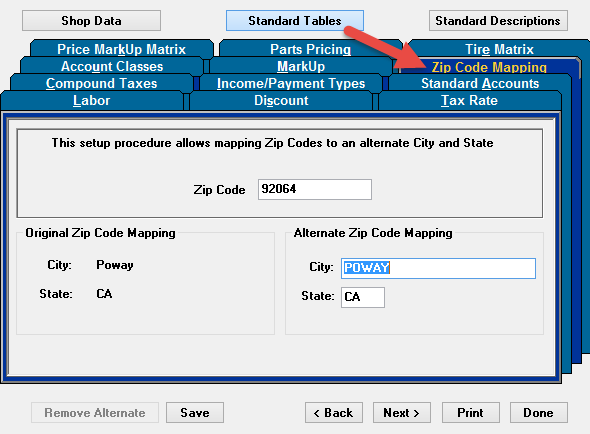Open the Shop Data section
Image resolution: width=590 pixels, height=434 pixels.
pos(91,21)
